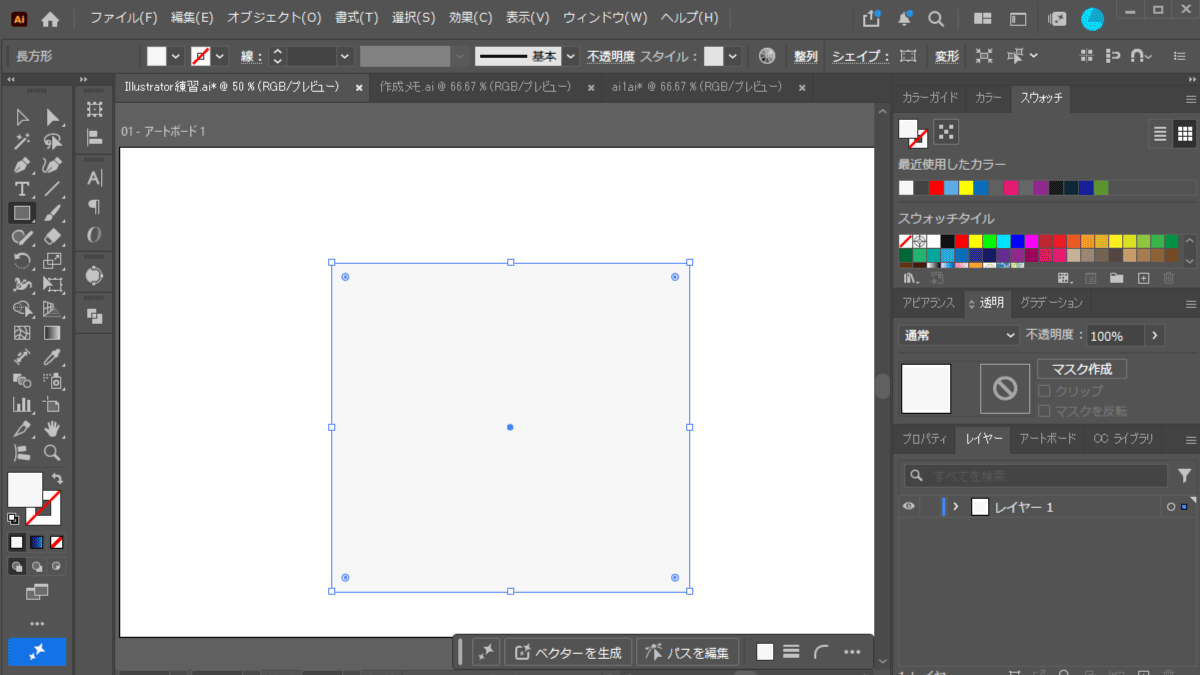This screenshot has height=675, width=1200.
Task: Open the オブジェクト(O) menu
Action: (274, 18)
